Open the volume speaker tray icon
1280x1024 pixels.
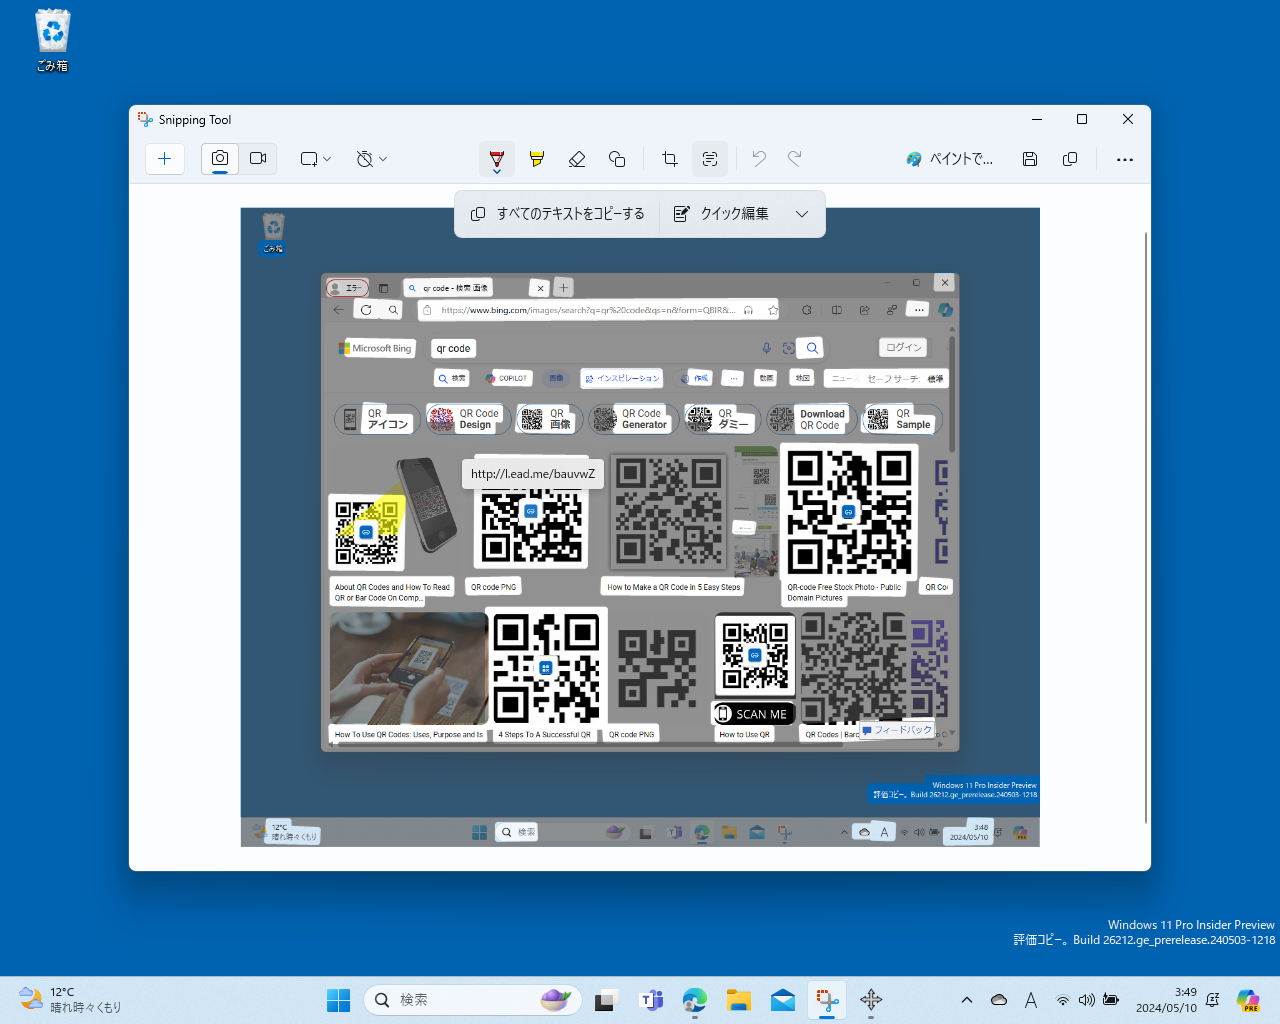click(1087, 1000)
